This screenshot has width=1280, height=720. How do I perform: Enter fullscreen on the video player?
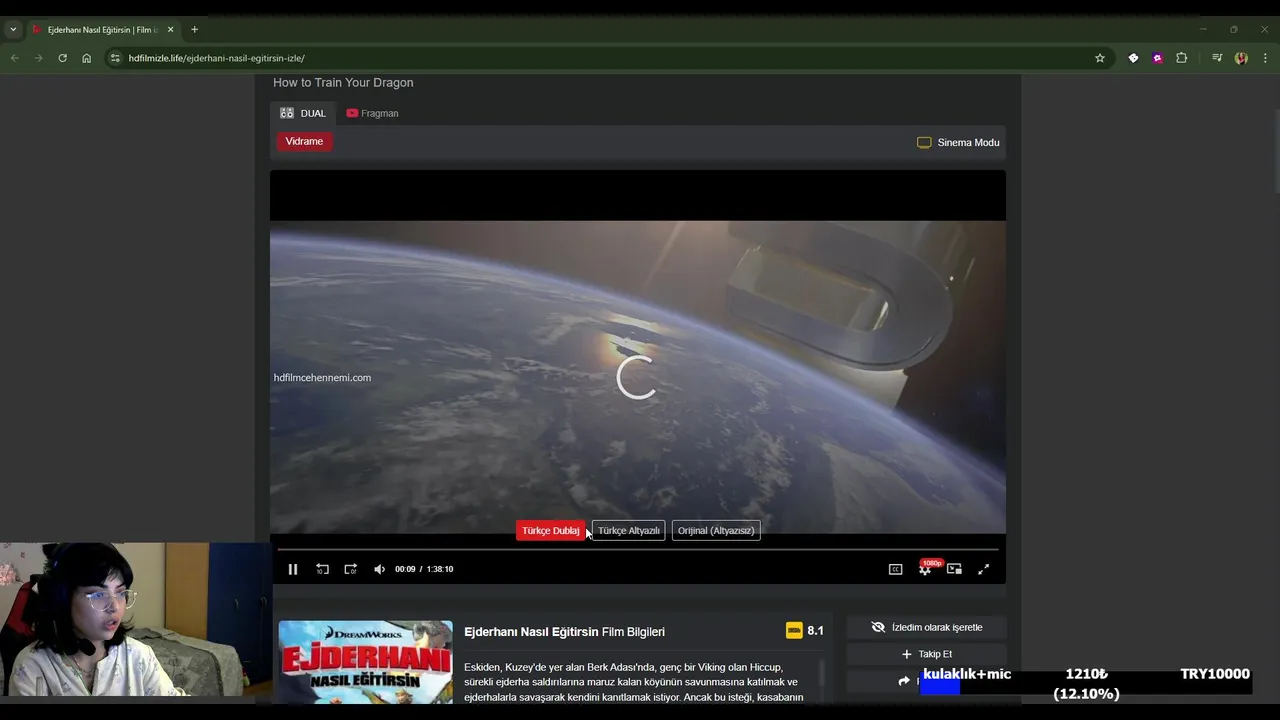(984, 569)
